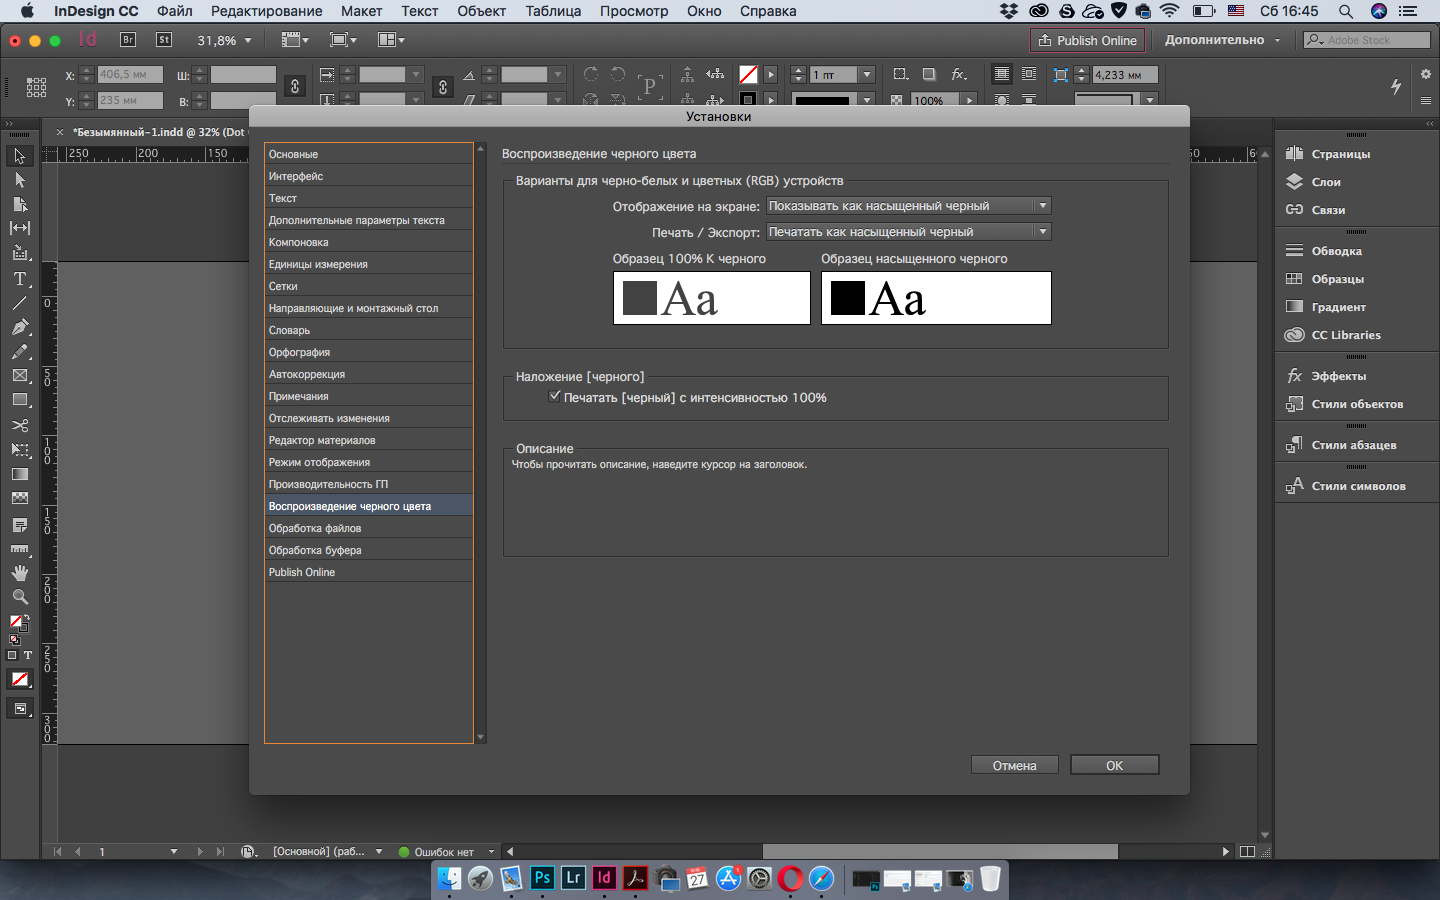The image size is (1440, 900).
Task: Select the Scissors tool
Action: [x=19, y=425]
